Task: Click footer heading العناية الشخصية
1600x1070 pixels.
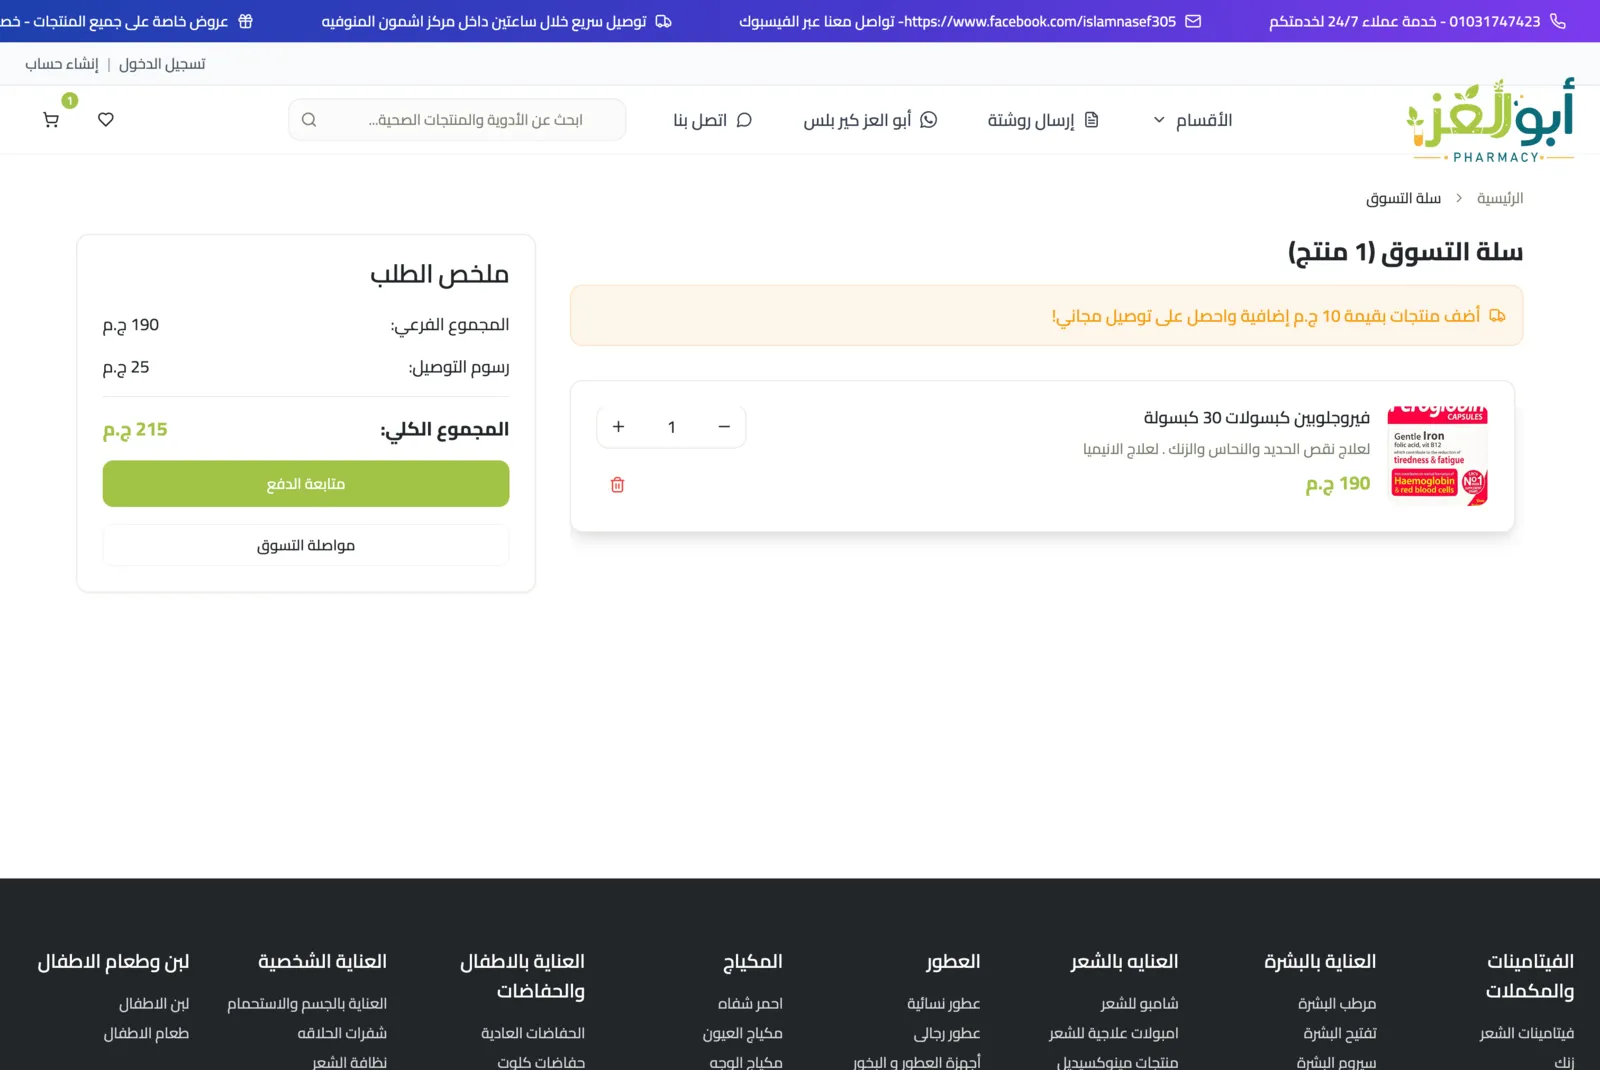Action: pyautogui.click(x=322, y=962)
